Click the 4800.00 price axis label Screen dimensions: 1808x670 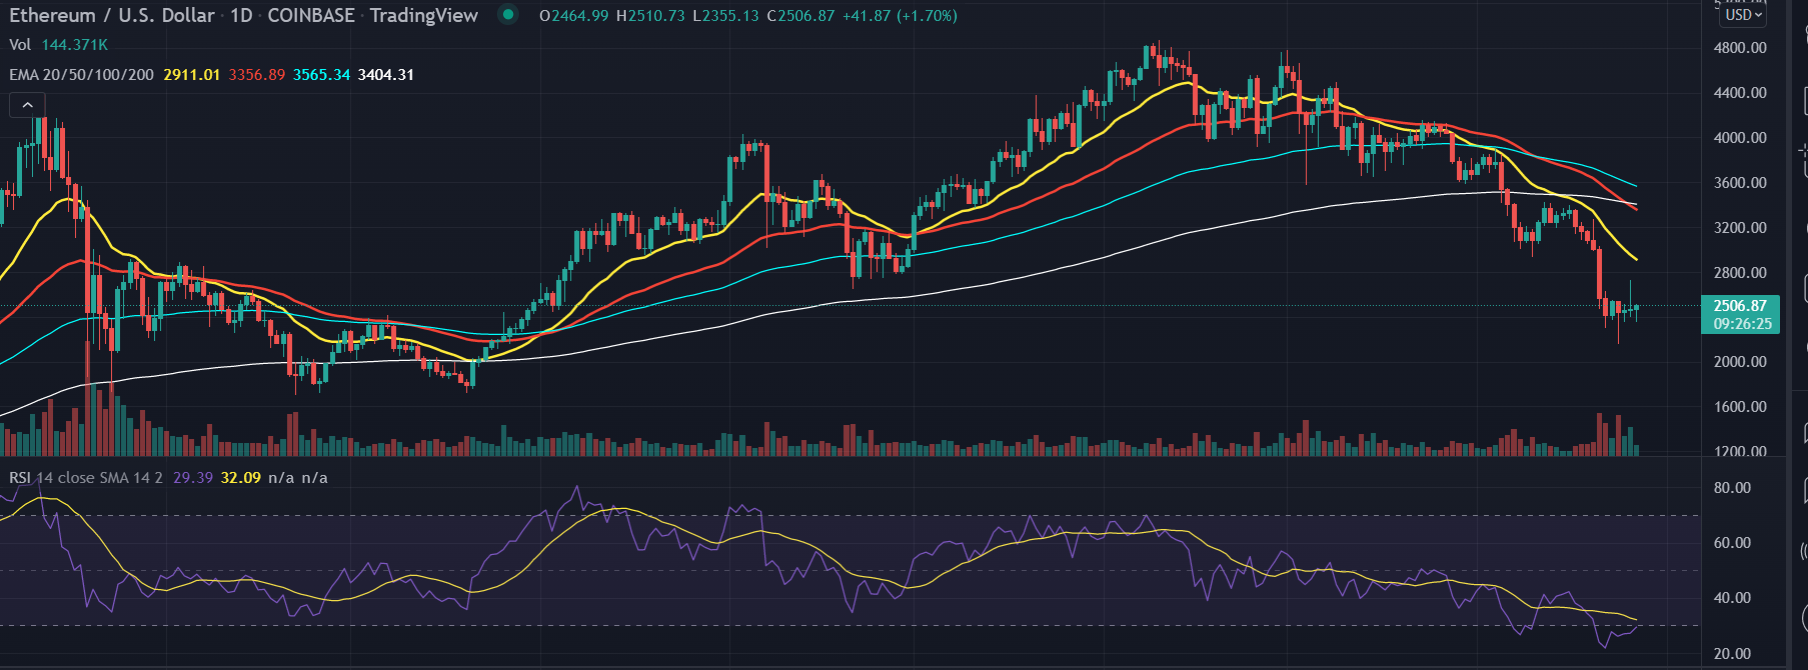coord(1740,48)
